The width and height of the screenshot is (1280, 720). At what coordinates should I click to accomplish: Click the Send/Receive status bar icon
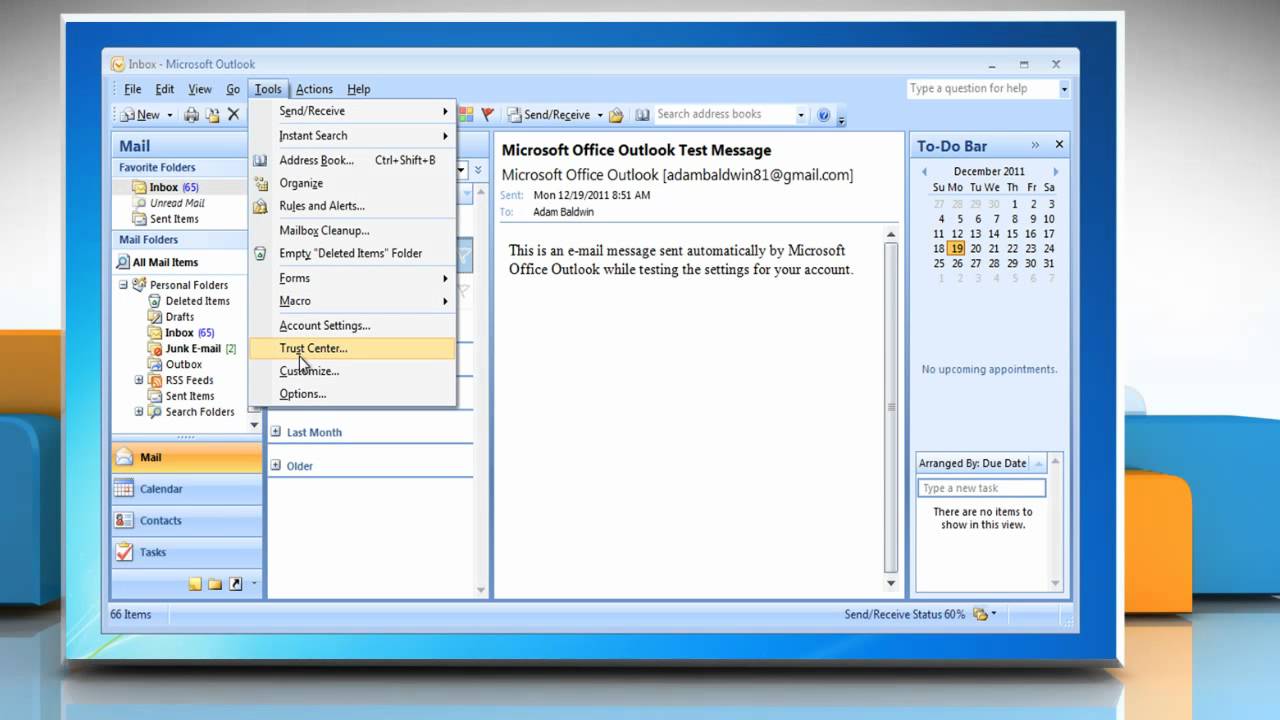pos(980,614)
